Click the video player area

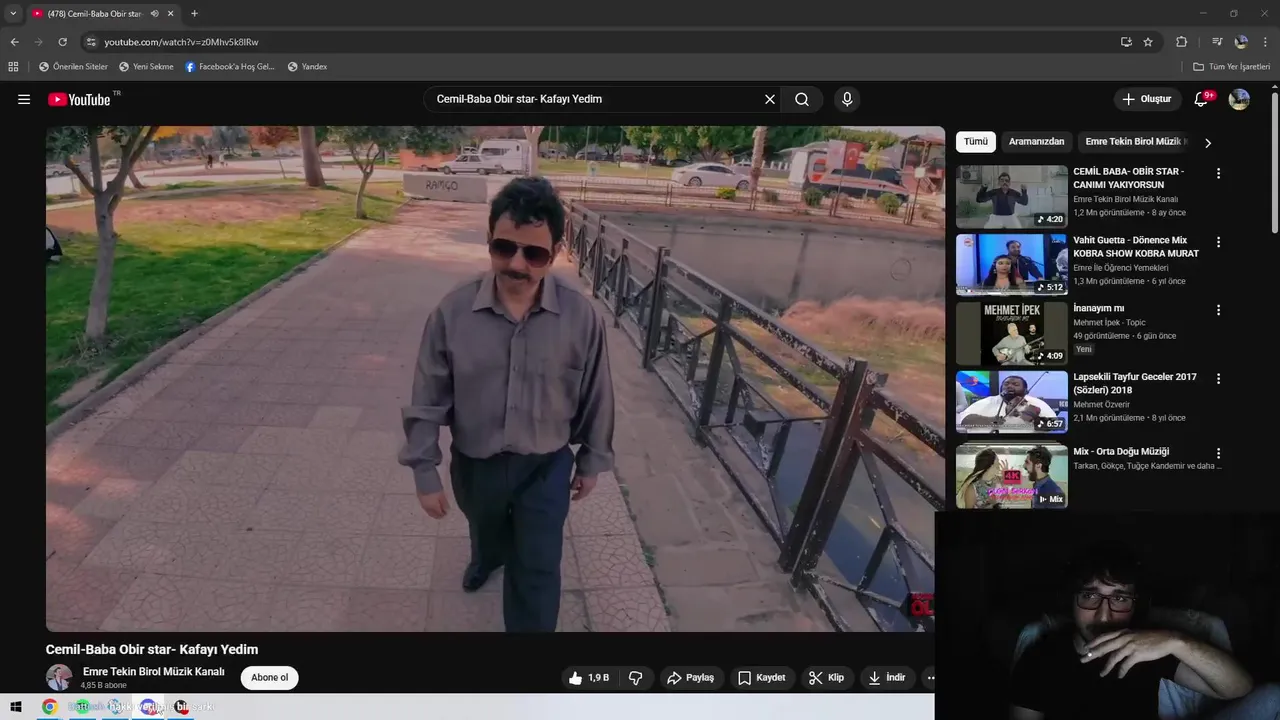495,379
